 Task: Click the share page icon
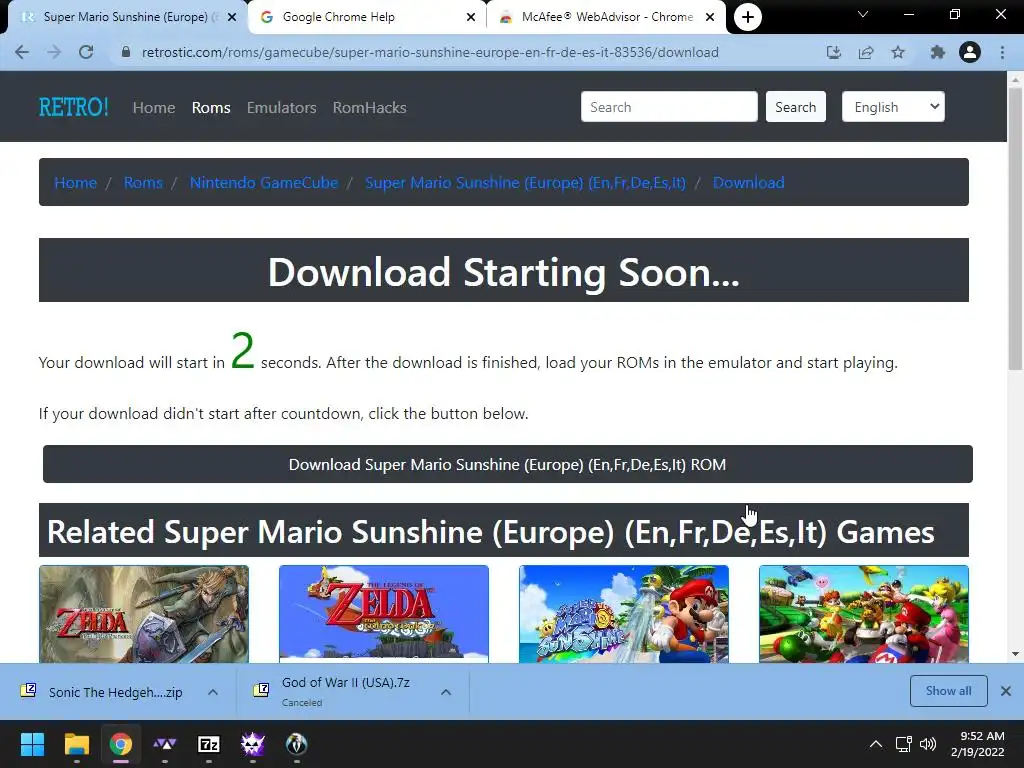click(x=866, y=52)
